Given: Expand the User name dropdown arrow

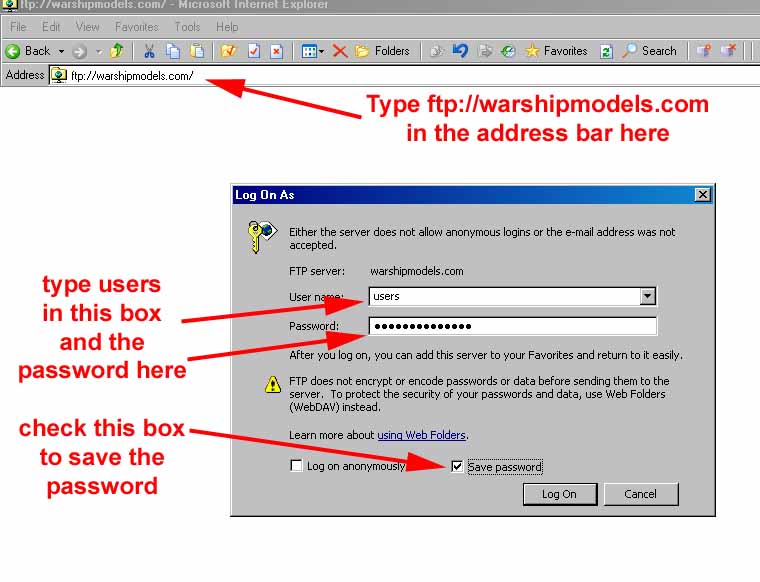Looking at the screenshot, I should tap(648, 296).
